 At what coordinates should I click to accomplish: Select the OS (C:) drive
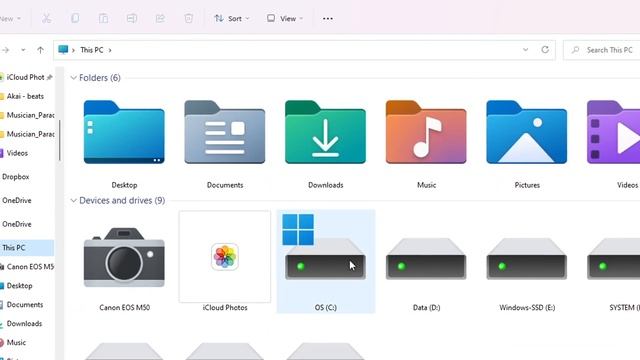[x=325, y=262]
